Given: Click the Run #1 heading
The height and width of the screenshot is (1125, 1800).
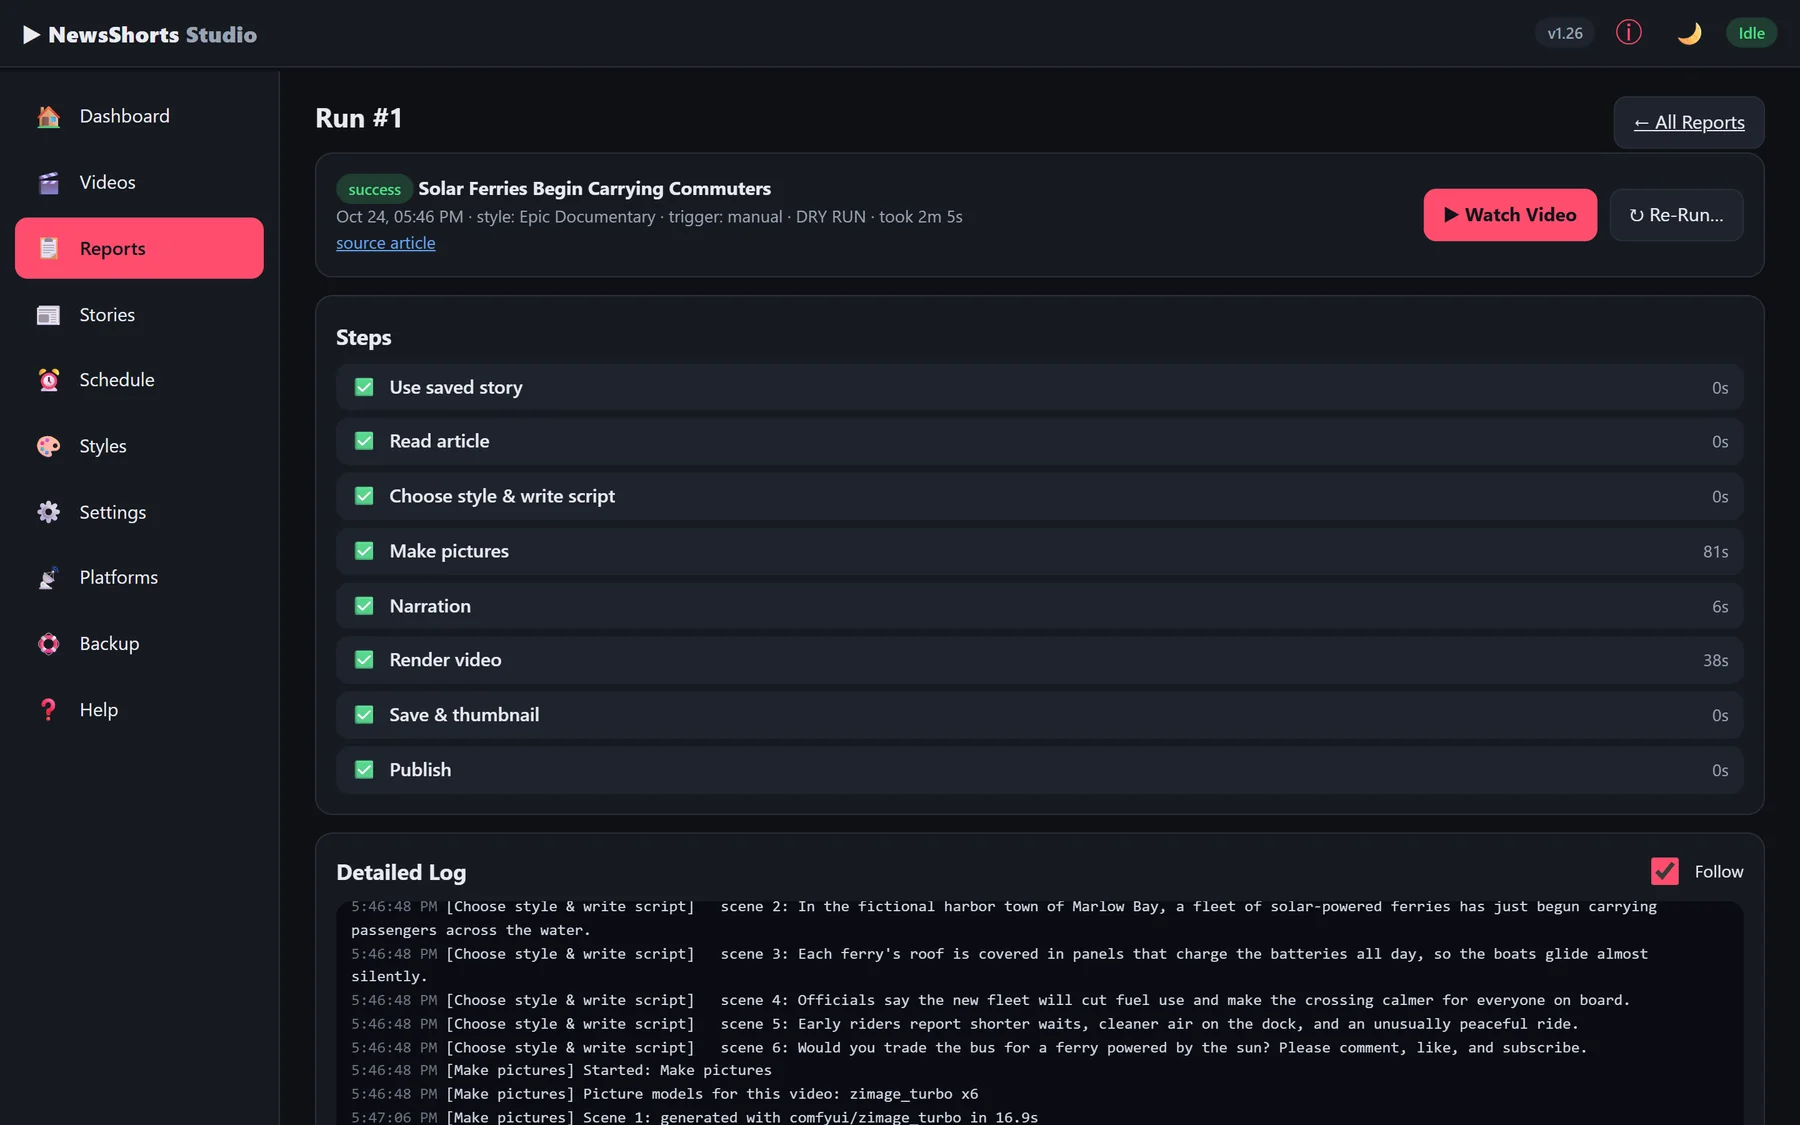Looking at the screenshot, I should [x=359, y=118].
